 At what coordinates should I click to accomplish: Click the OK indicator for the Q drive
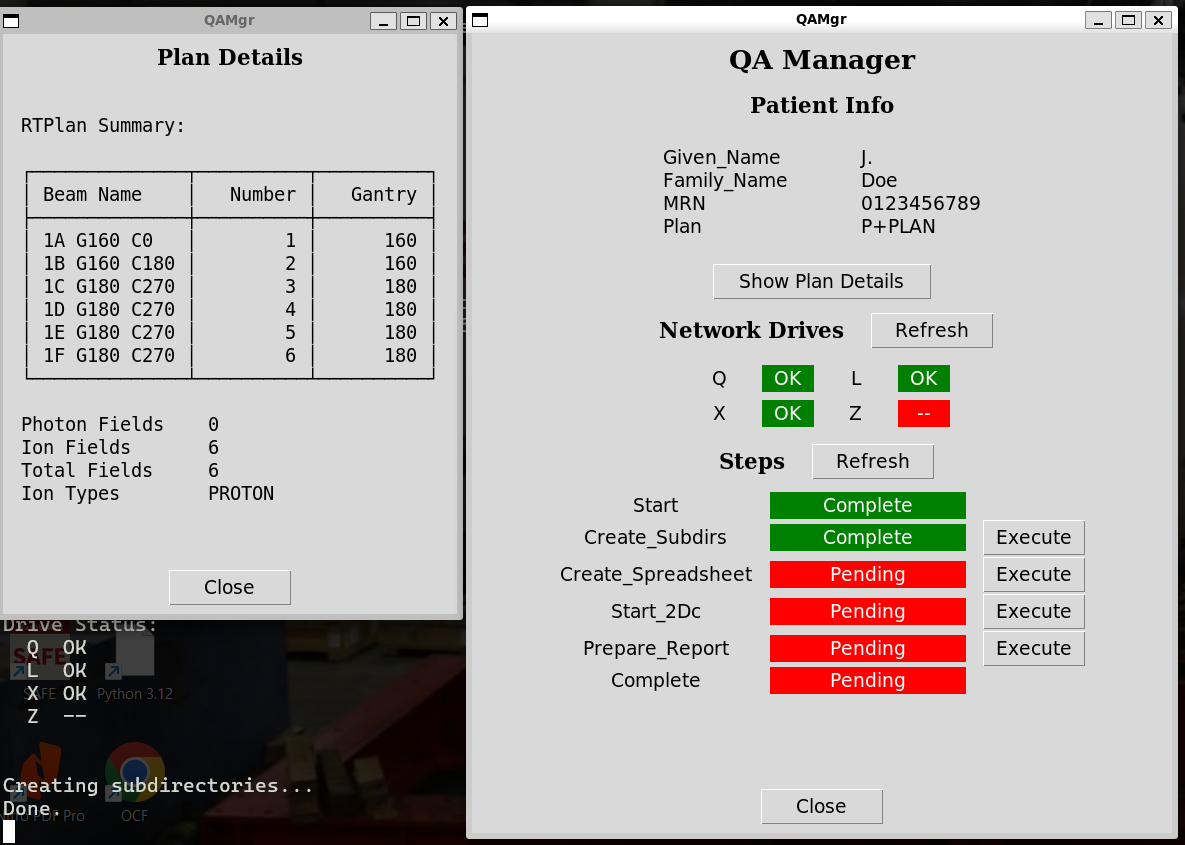(x=787, y=378)
